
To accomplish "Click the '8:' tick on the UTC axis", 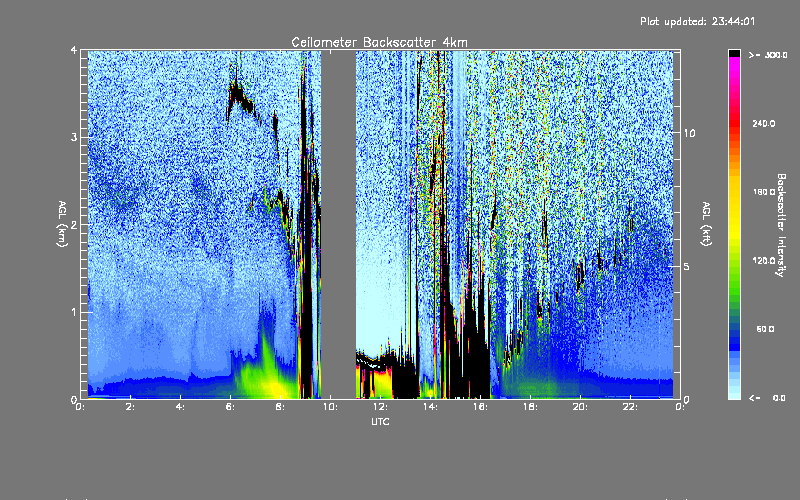I will 281,407.
